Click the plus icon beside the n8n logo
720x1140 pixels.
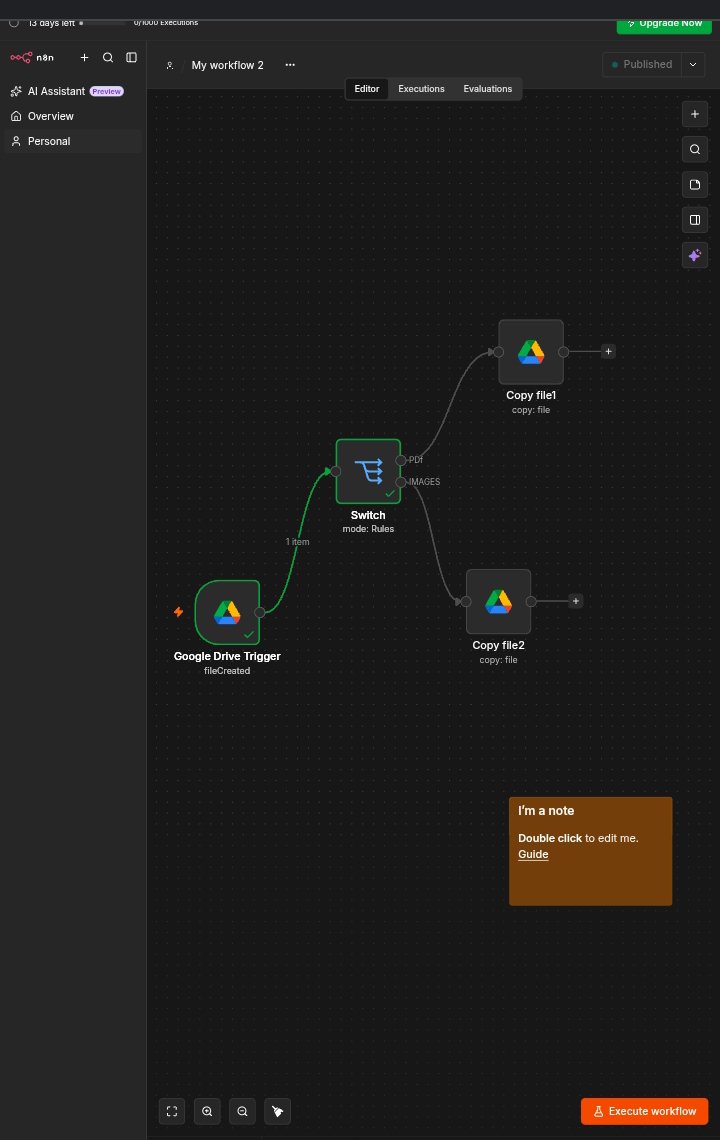point(84,57)
